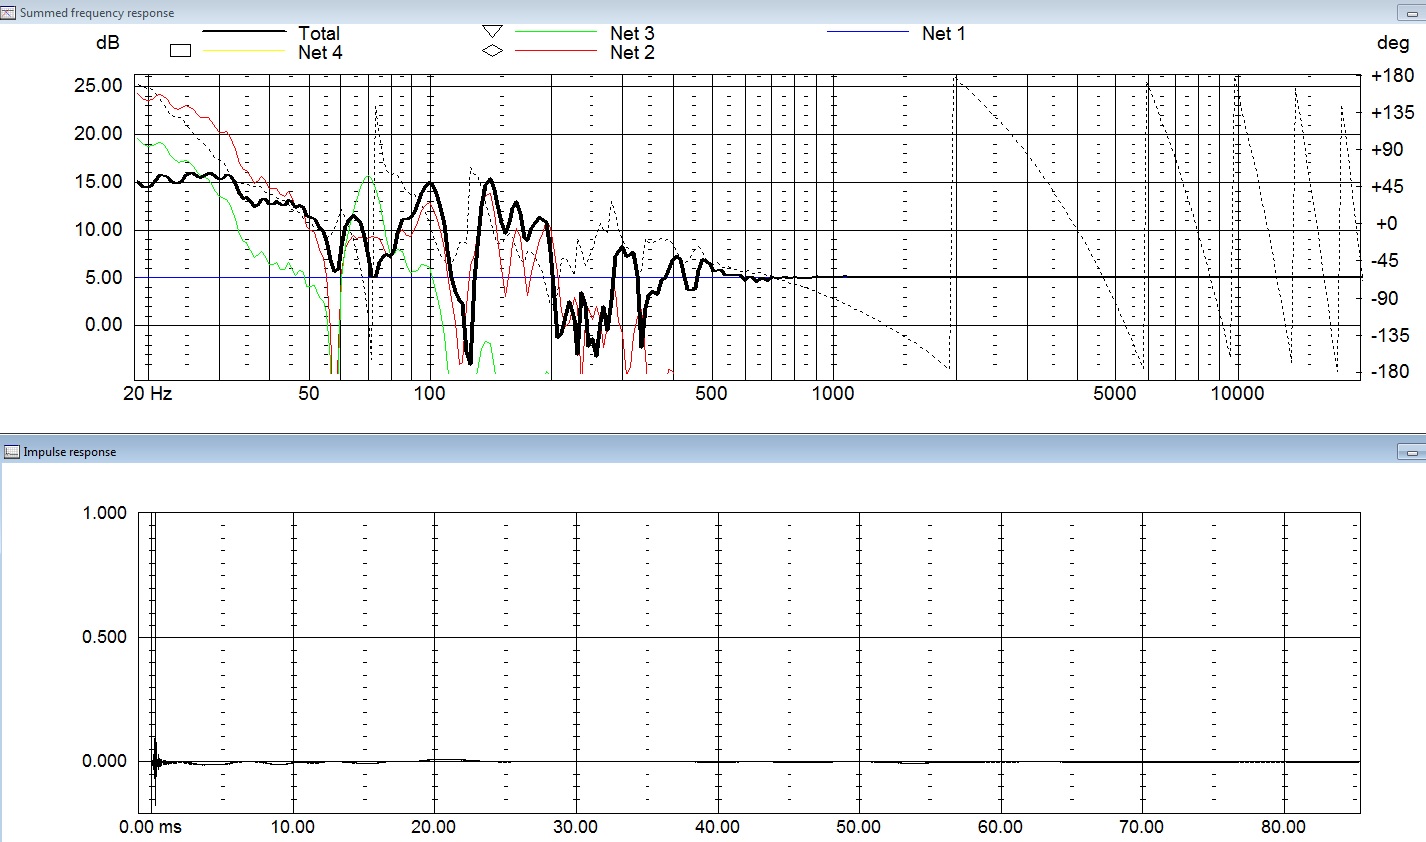Click the square marker beside Net 4
Screen dimensions: 1426x842
coord(180,52)
